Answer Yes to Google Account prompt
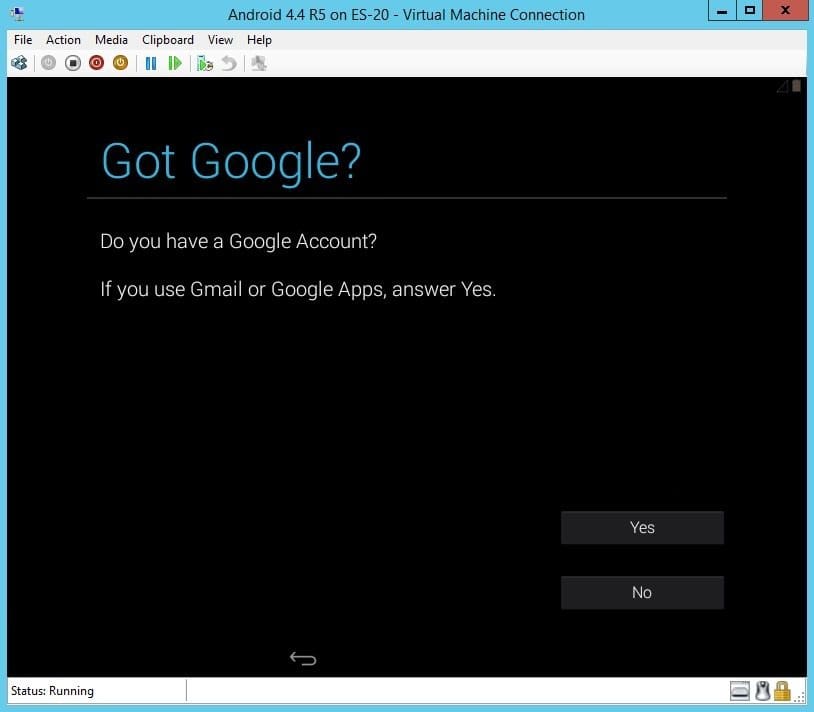The height and width of the screenshot is (712, 814). click(x=642, y=528)
